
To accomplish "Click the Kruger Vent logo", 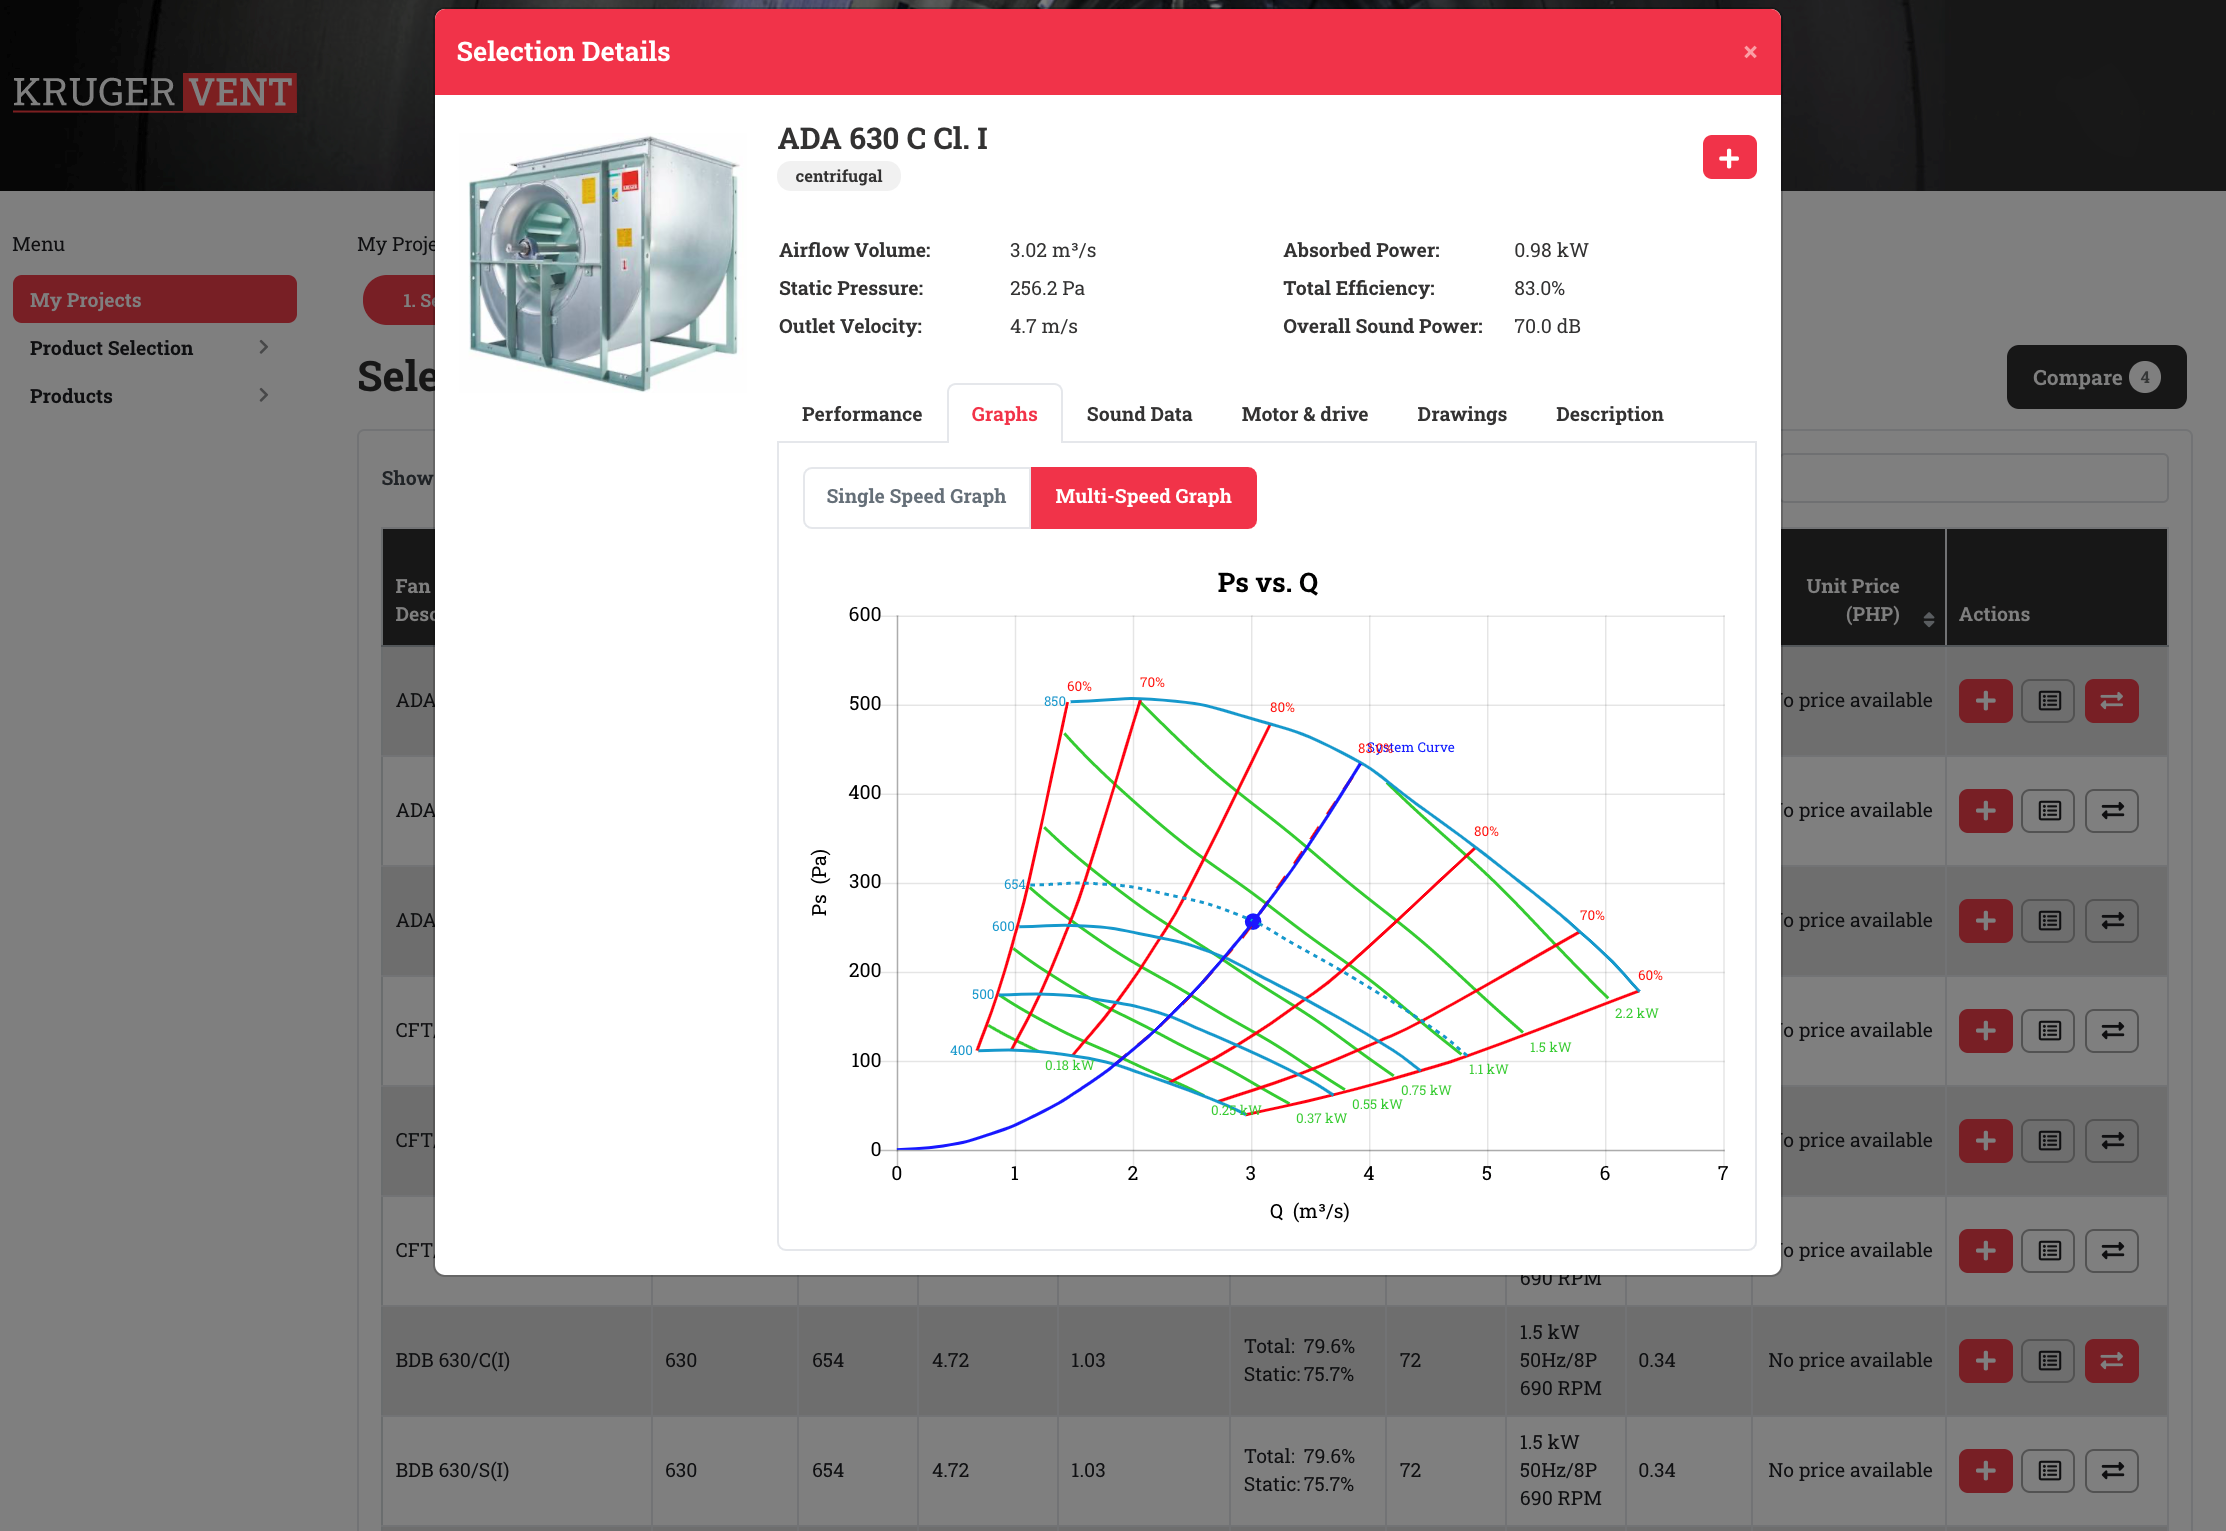I will 154,92.
